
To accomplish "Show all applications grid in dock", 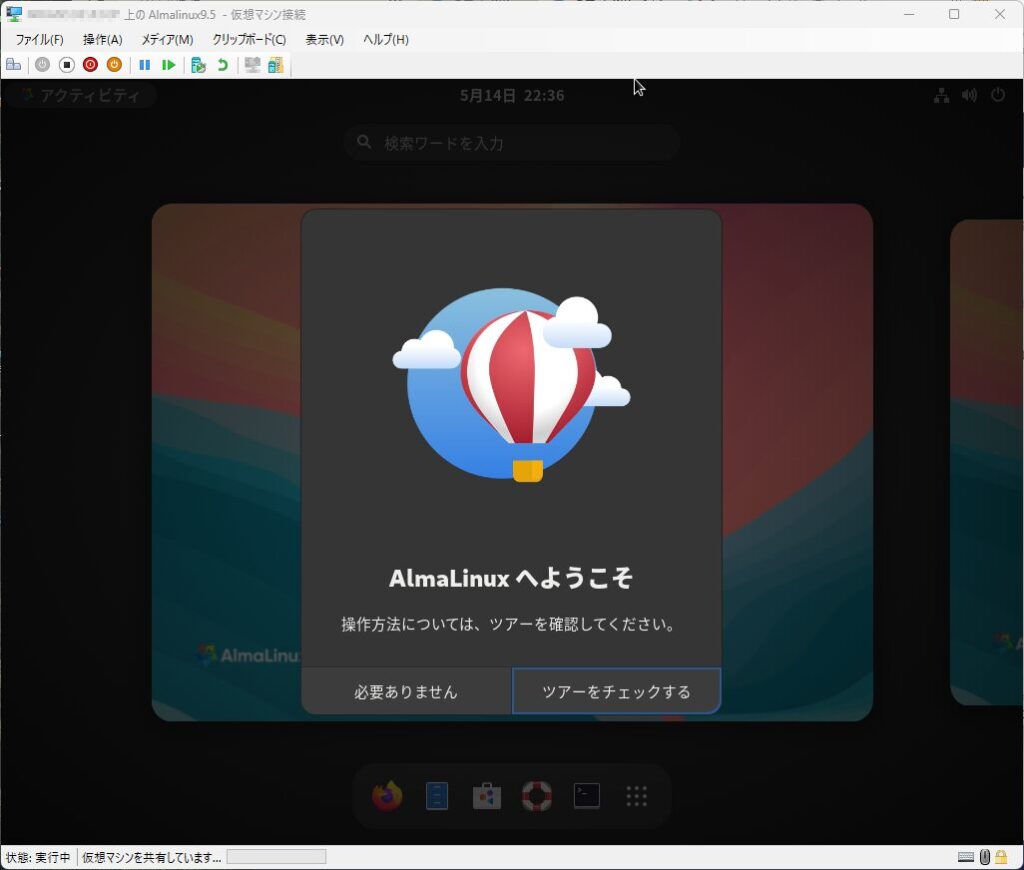I will [637, 796].
